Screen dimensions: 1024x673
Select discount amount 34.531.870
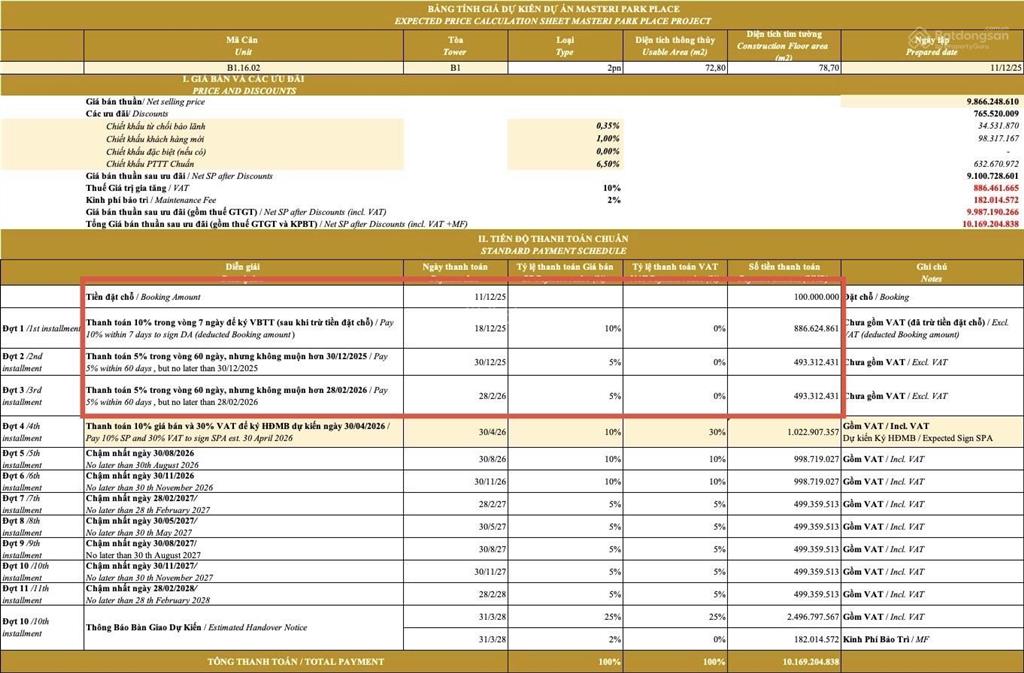click(999, 126)
